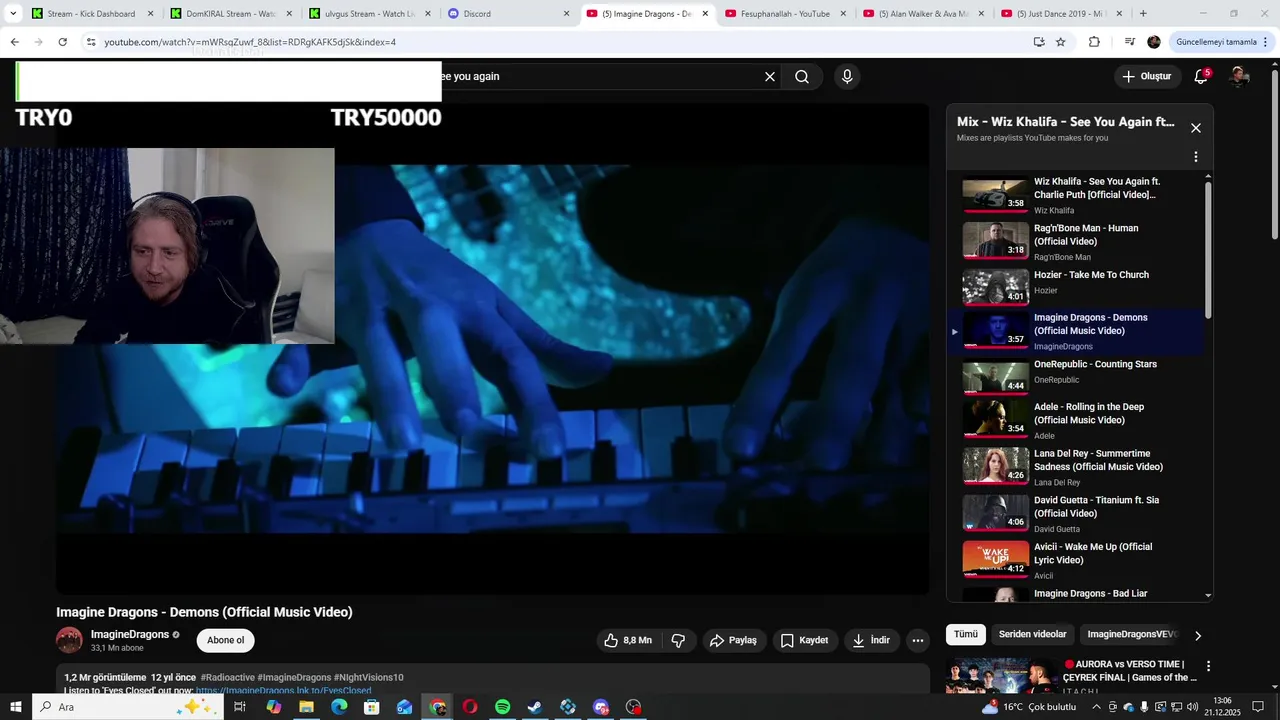
Task: Open the YouTube account avatar menu
Action: (1240, 77)
